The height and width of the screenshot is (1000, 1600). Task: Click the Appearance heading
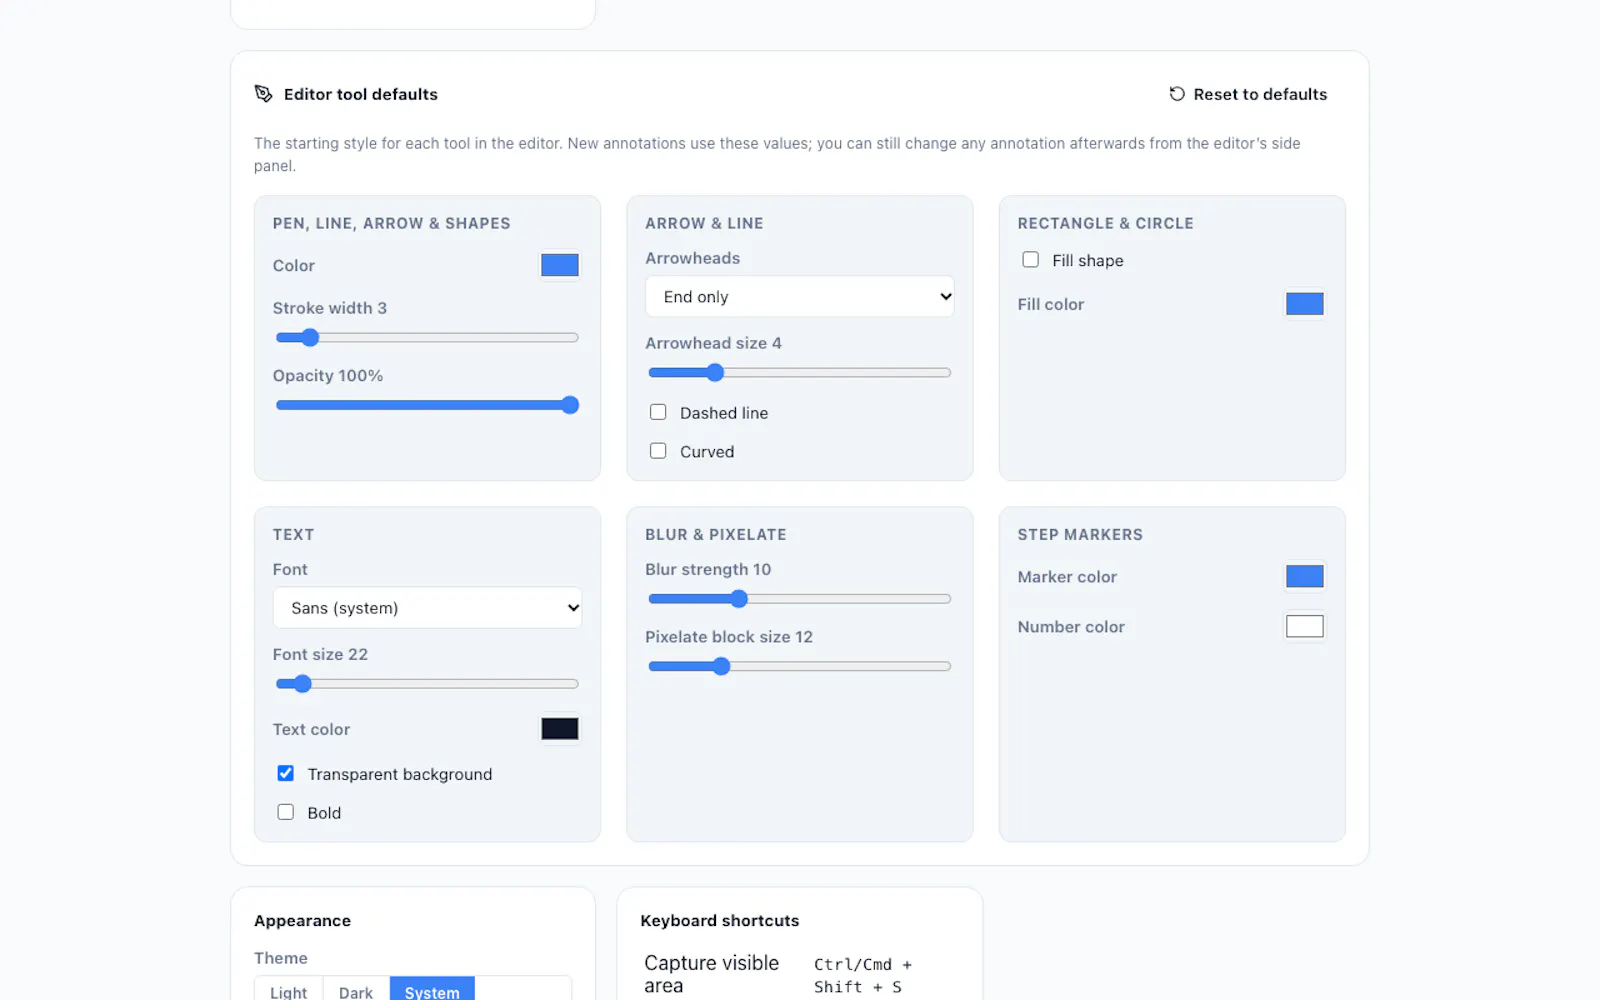302,921
